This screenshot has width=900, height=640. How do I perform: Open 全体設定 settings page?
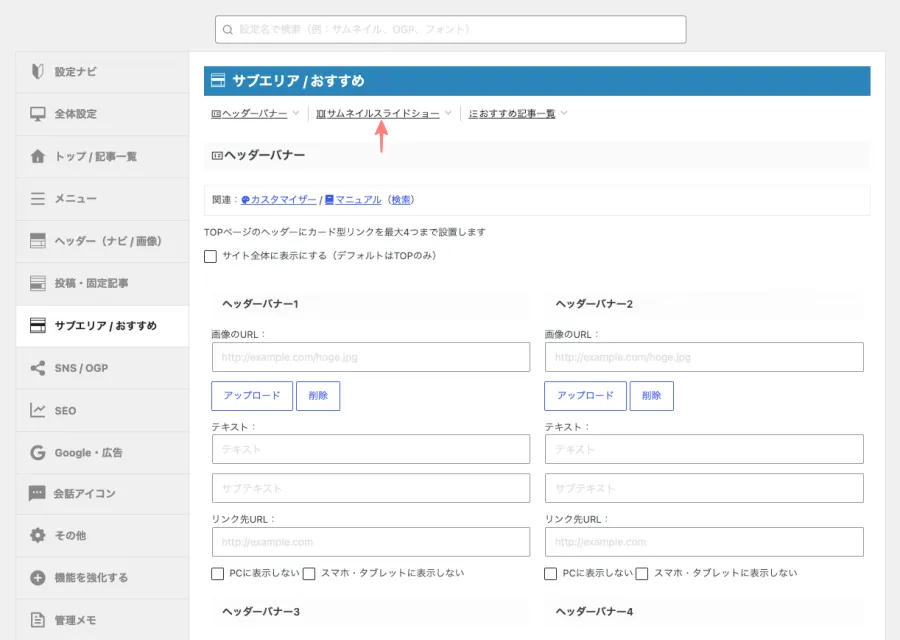(102, 114)
